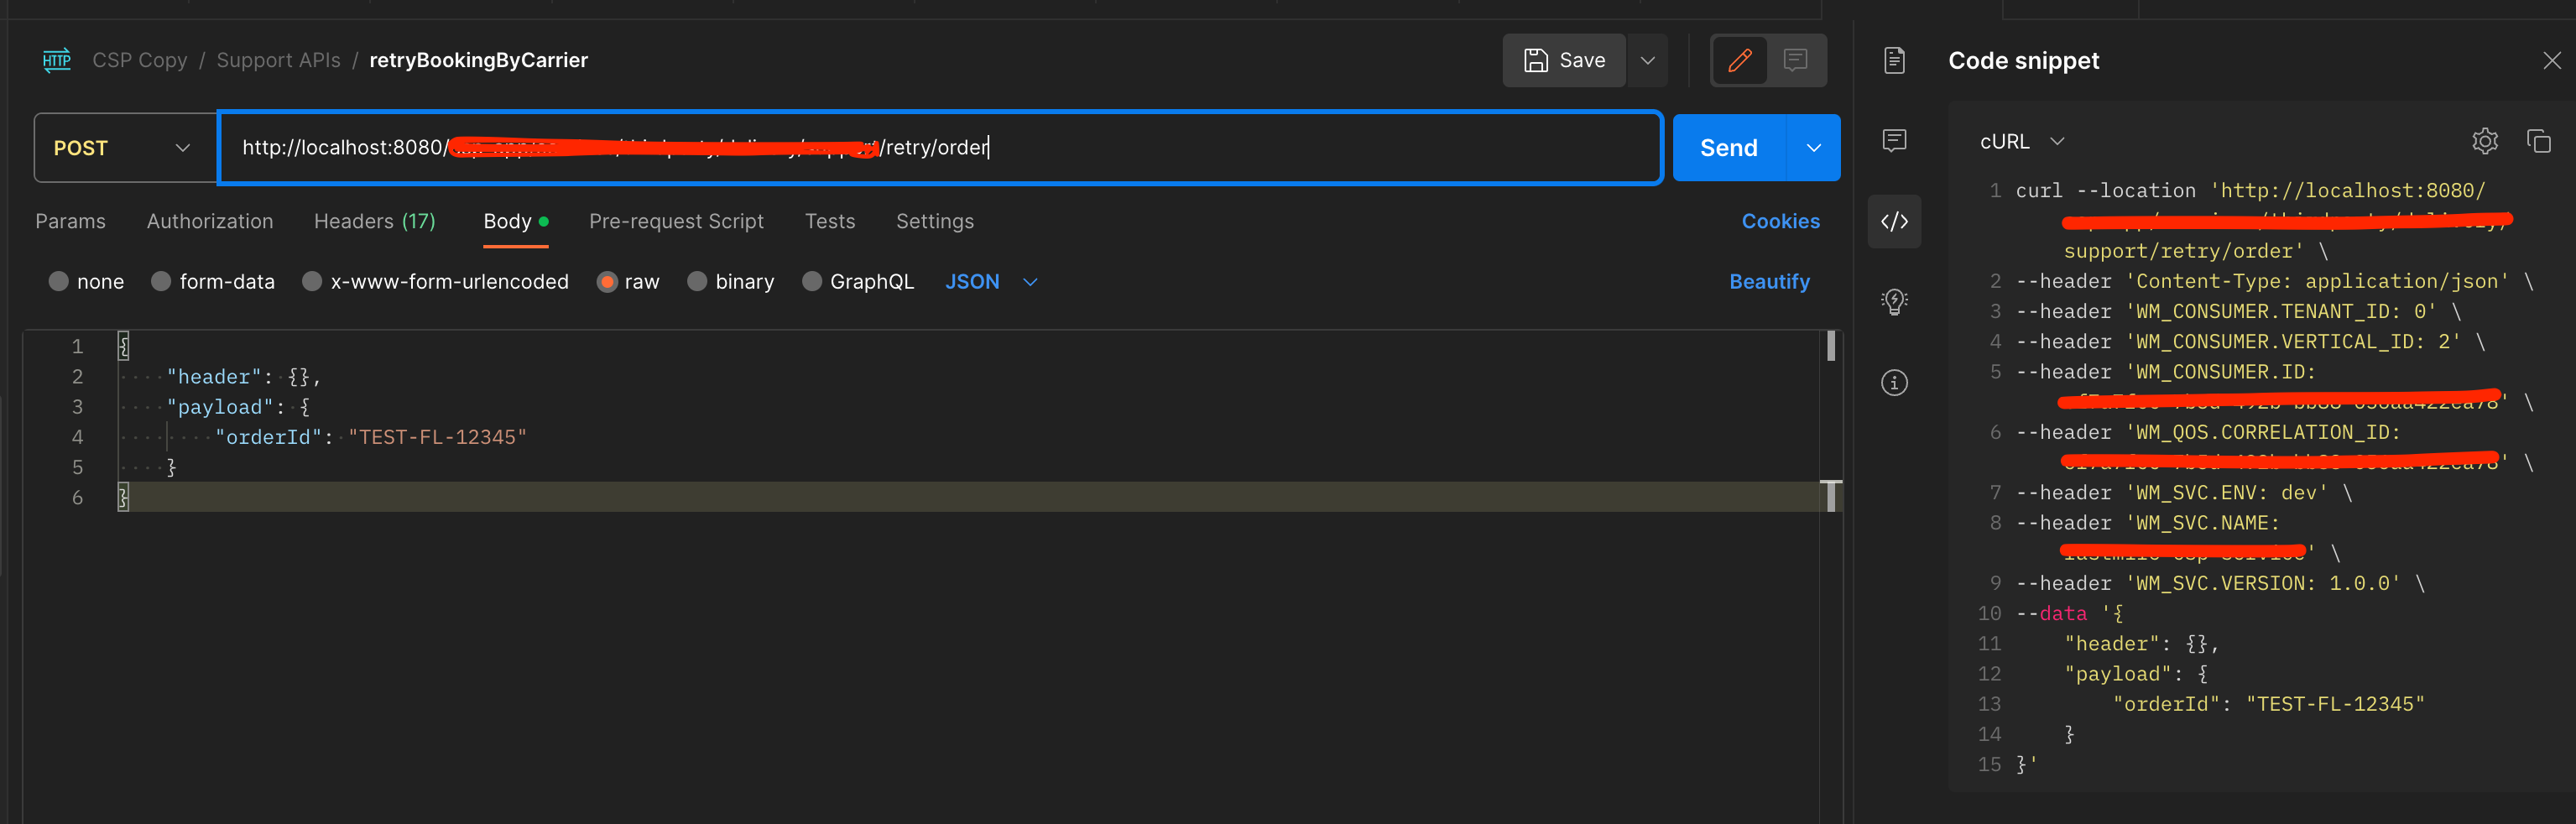
Task: Open the code snippet panel icon
Action: click(1895, 221)
